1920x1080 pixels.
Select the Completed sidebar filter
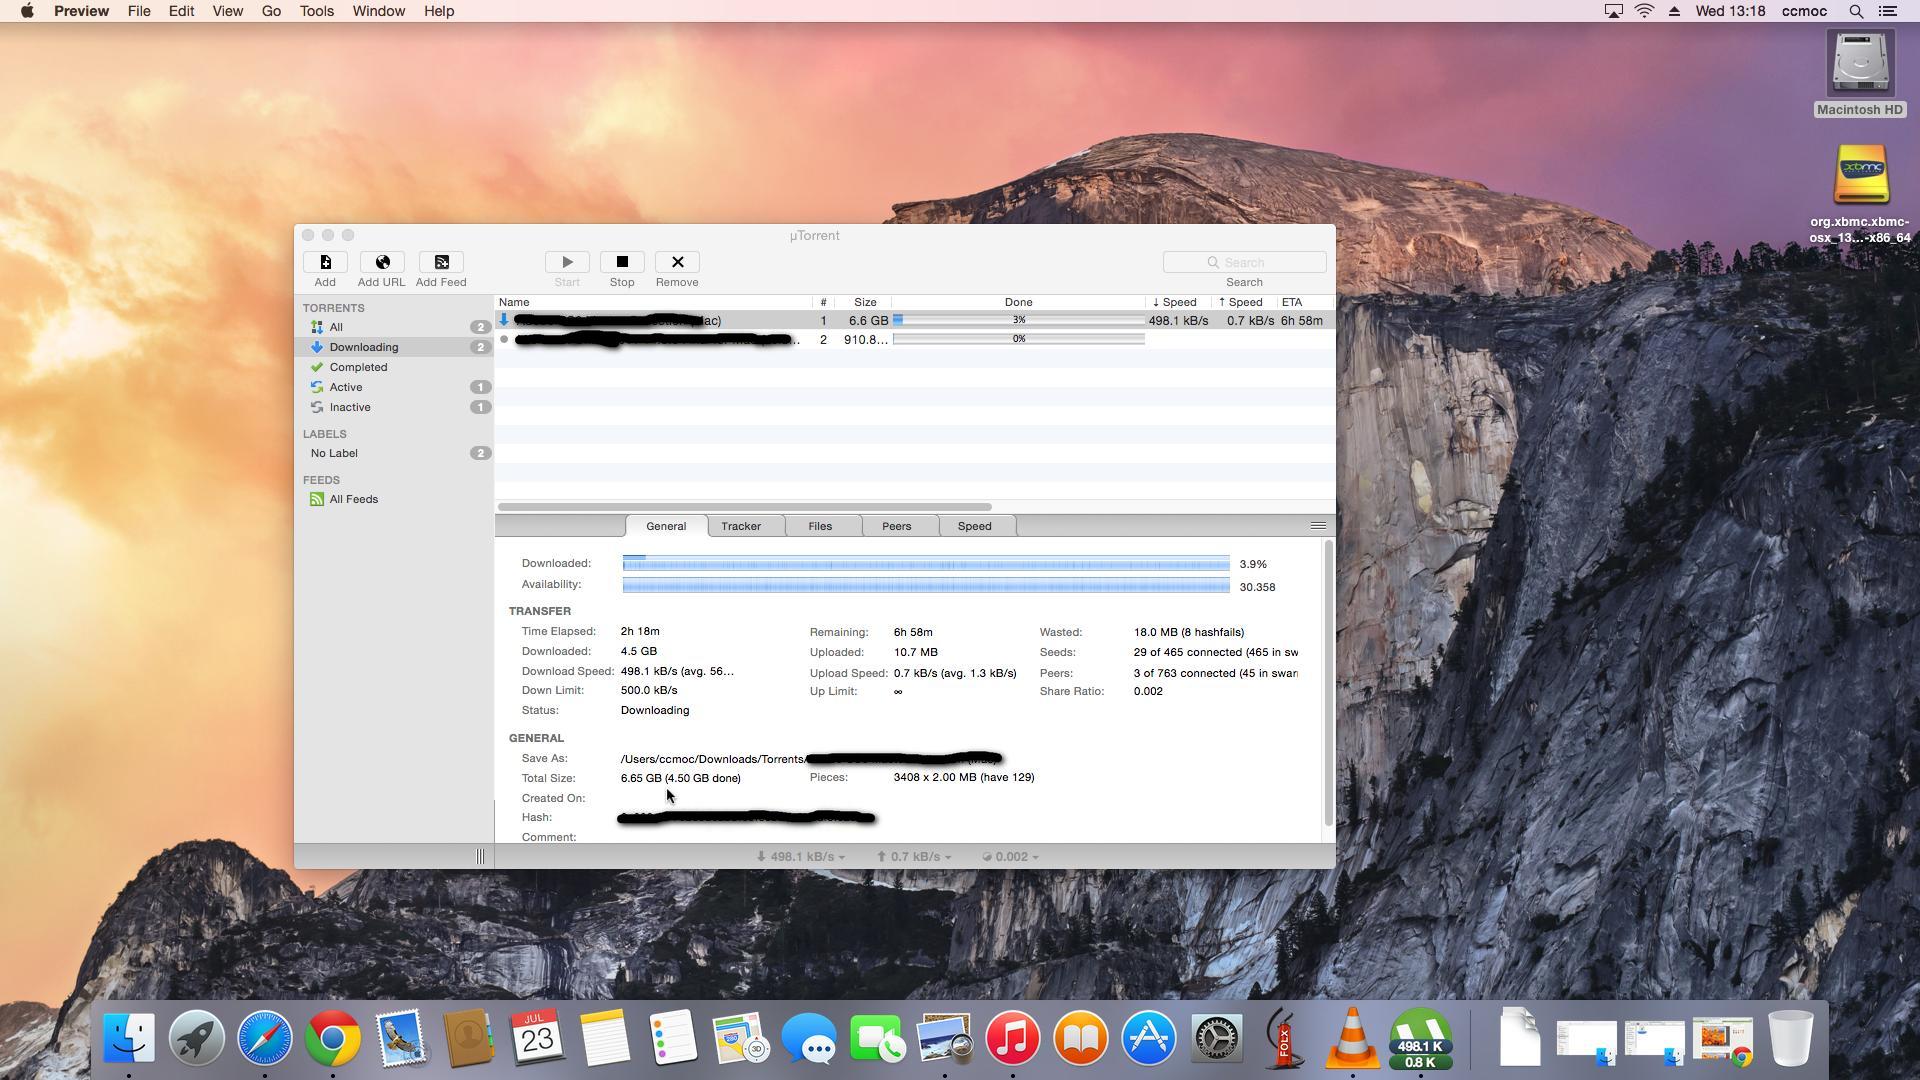tap(394, 367)
